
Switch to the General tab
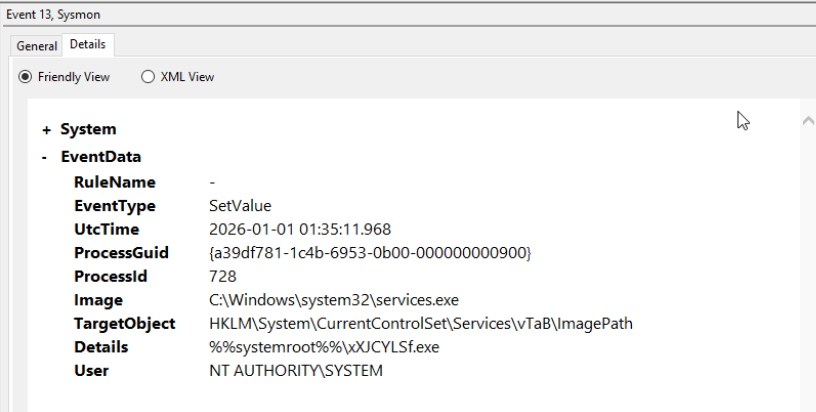(x=36, y=46)
